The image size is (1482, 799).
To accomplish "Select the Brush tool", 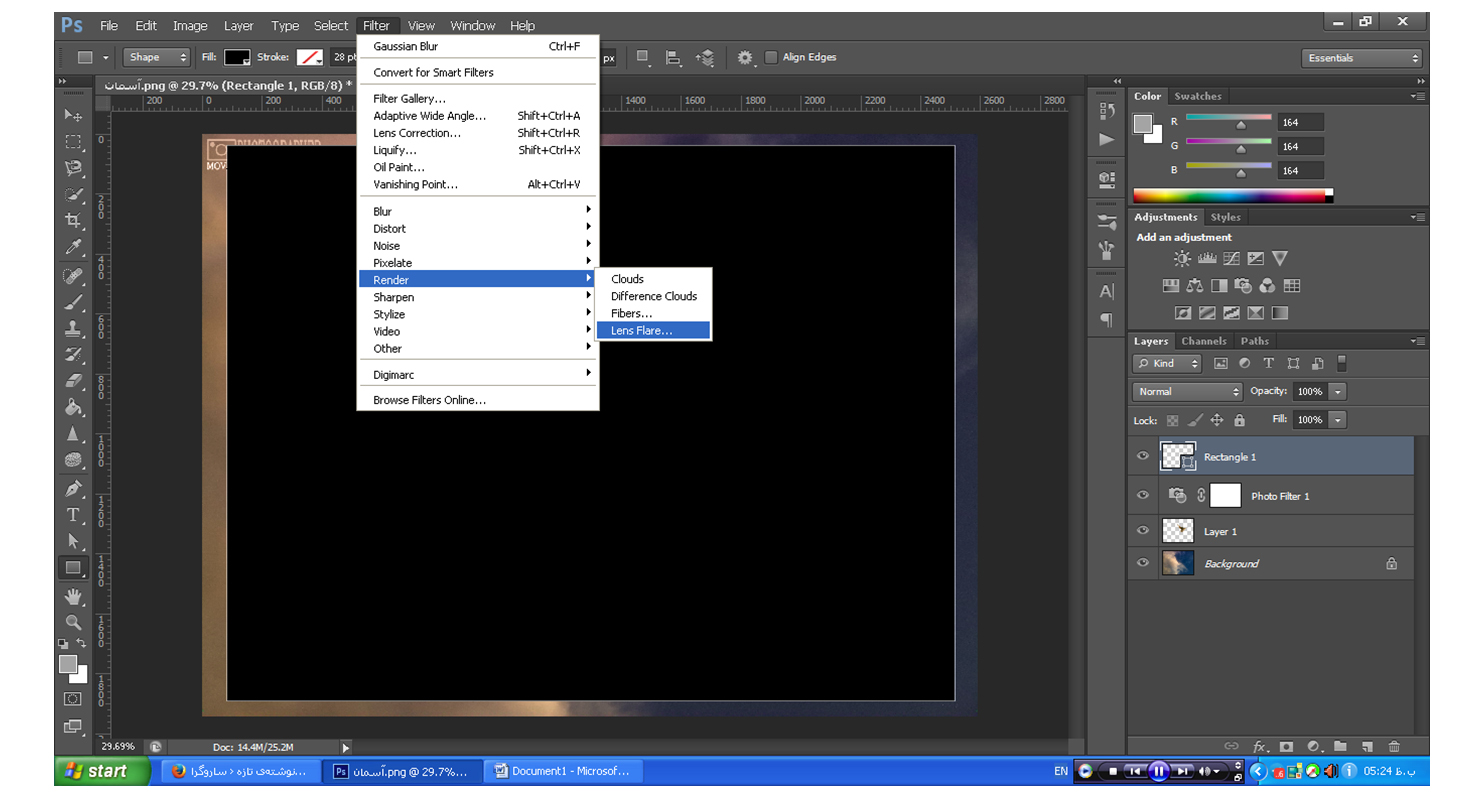I will (x=73, y=302).
